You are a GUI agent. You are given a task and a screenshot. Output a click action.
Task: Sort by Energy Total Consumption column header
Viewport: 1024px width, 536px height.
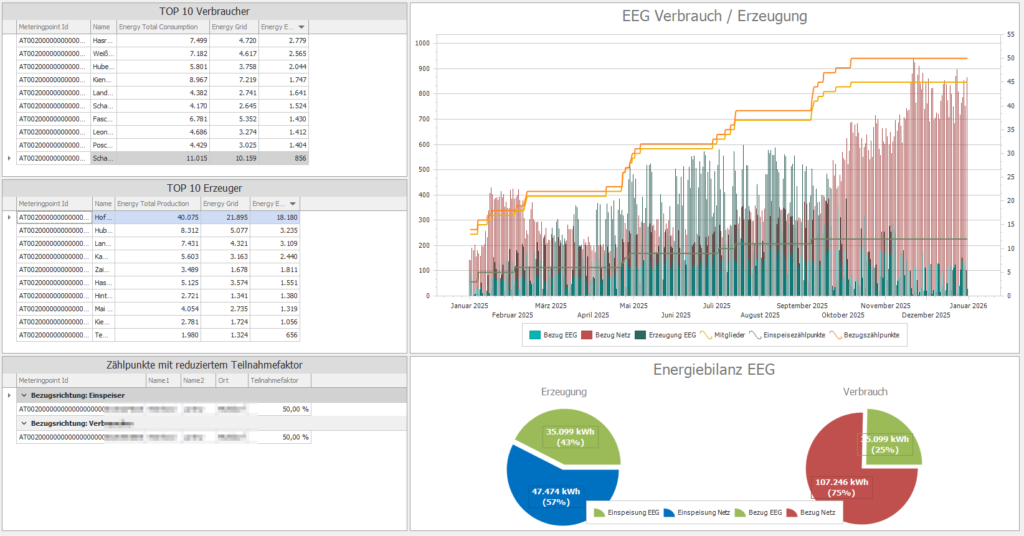161,27
